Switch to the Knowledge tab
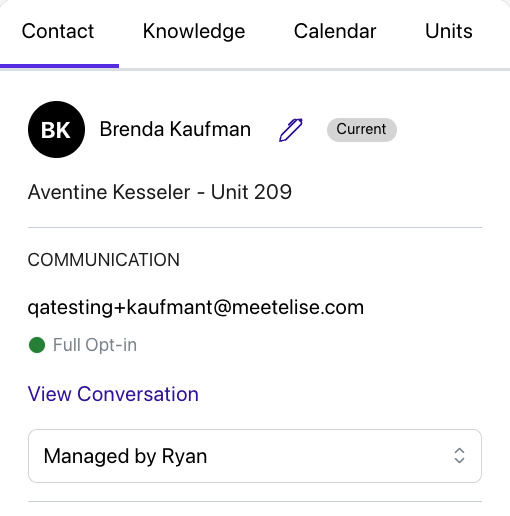 coord(194,31)
